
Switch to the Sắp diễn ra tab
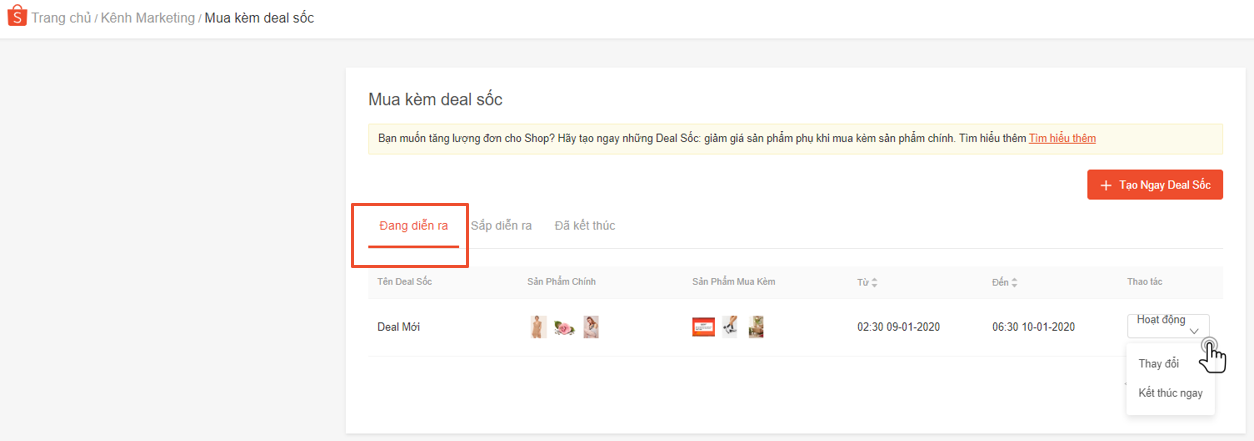pos(501,225)
